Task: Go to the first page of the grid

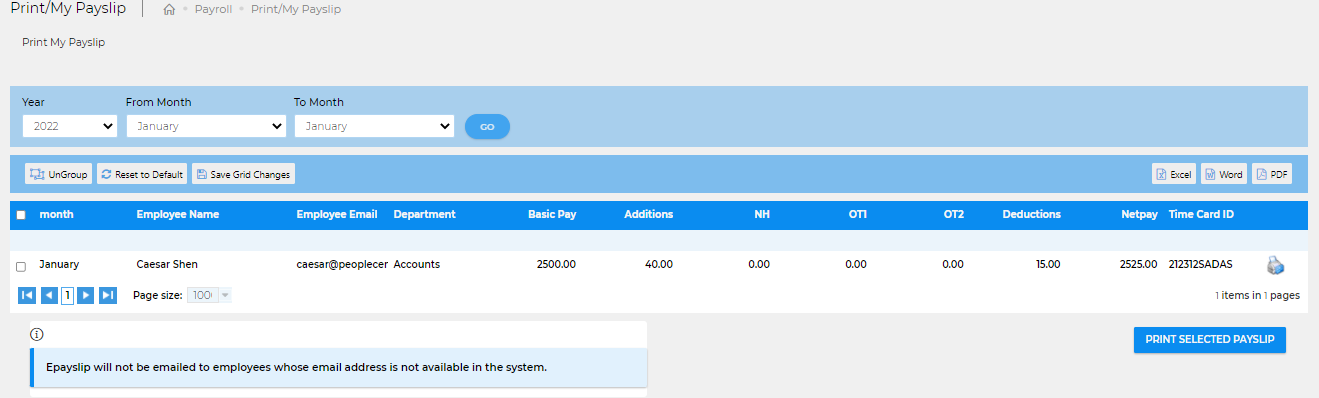Action: pos(27,295)
